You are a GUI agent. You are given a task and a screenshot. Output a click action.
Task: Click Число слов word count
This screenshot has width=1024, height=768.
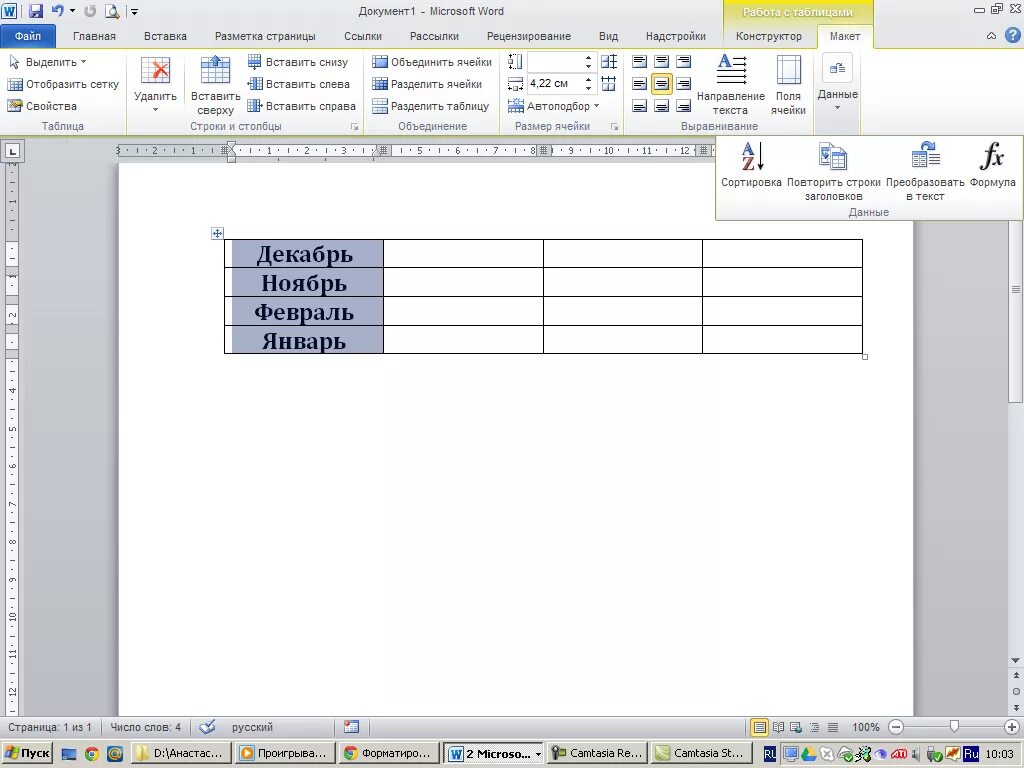(x=146, y=727)
